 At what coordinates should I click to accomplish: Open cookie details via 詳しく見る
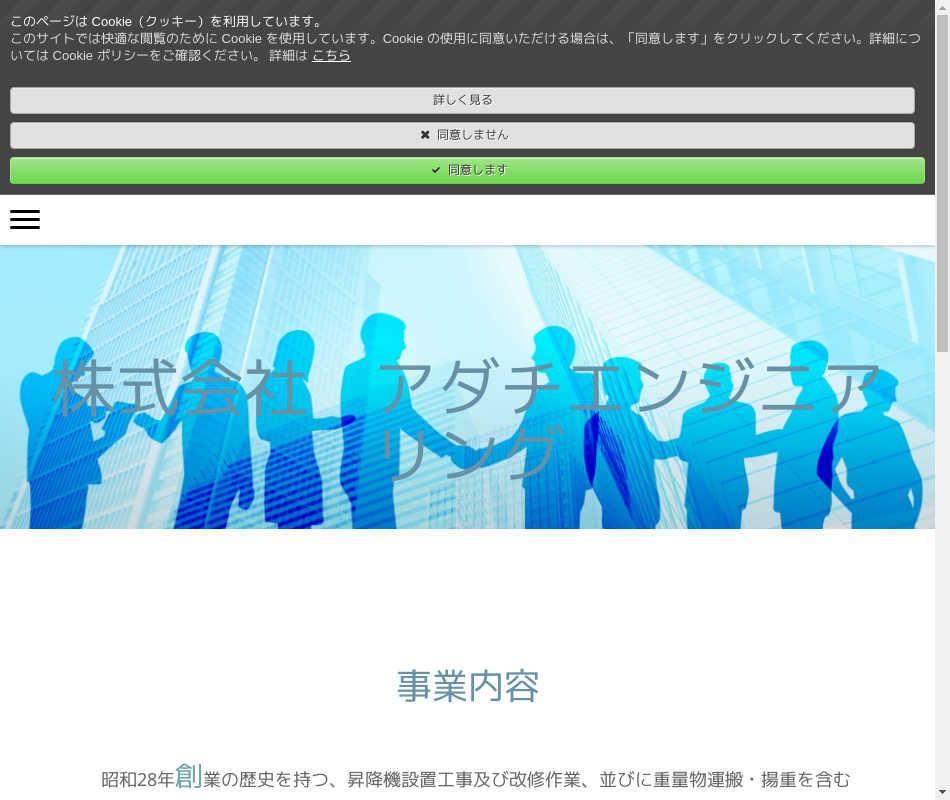click(462, 100)
